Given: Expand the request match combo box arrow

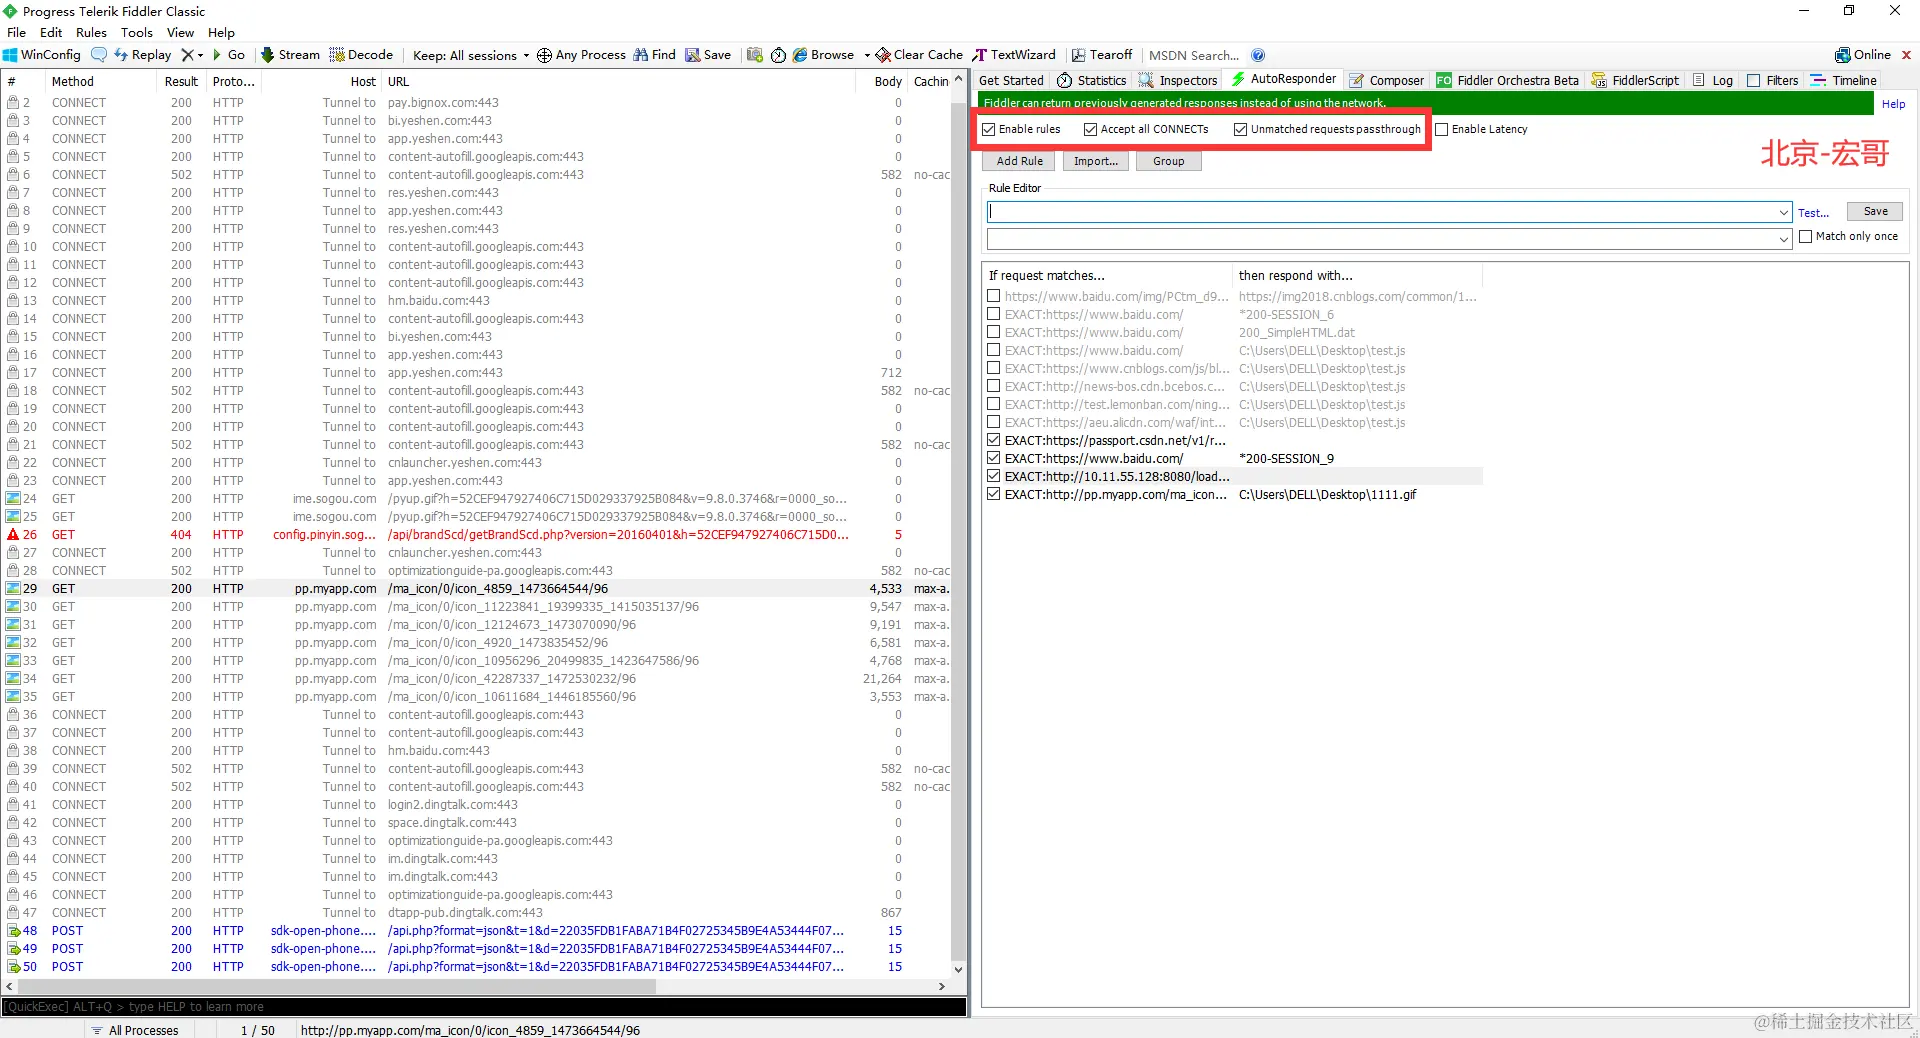Looking at the screenshot, I should pos(1784,212).
